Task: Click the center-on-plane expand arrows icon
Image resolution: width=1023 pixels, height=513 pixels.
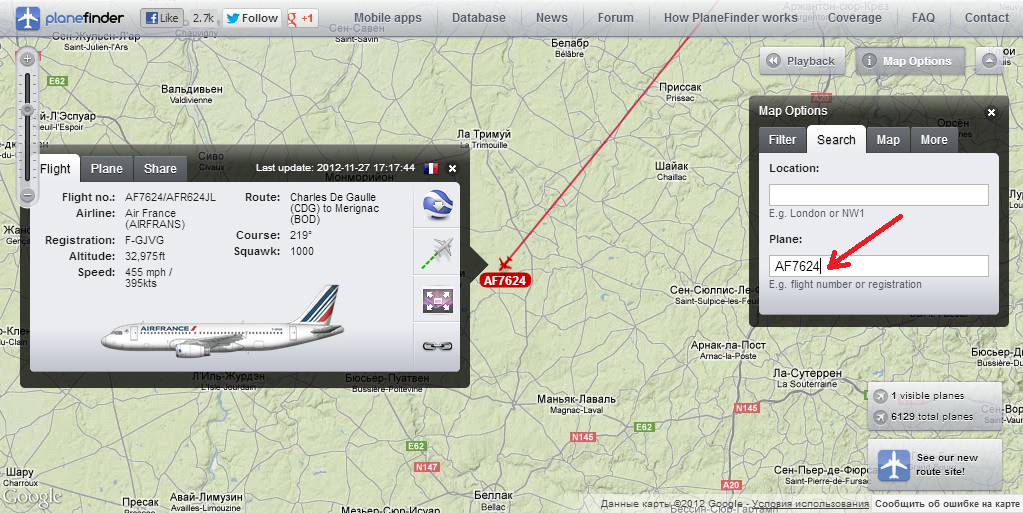Action: click(438, 300)
